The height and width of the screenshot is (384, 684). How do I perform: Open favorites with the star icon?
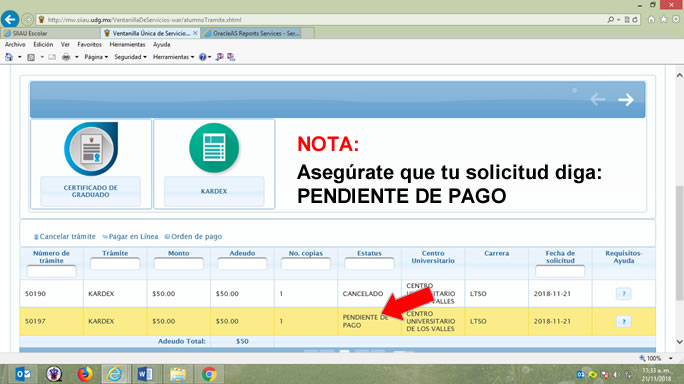click(663, 20)
